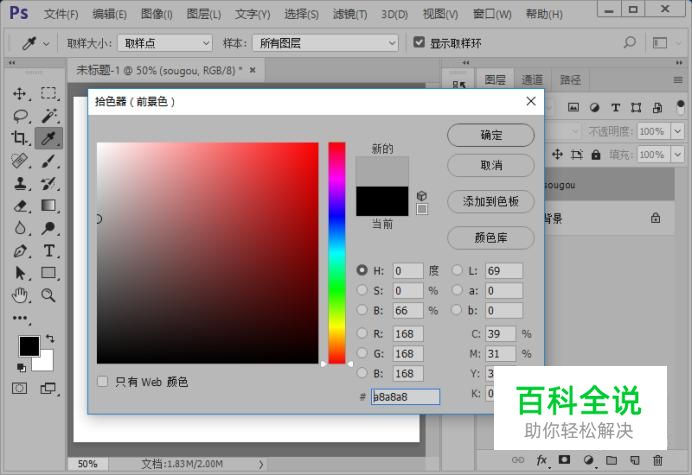
Task: Select the Eraser tool
Action: click(x=20, y=206)
